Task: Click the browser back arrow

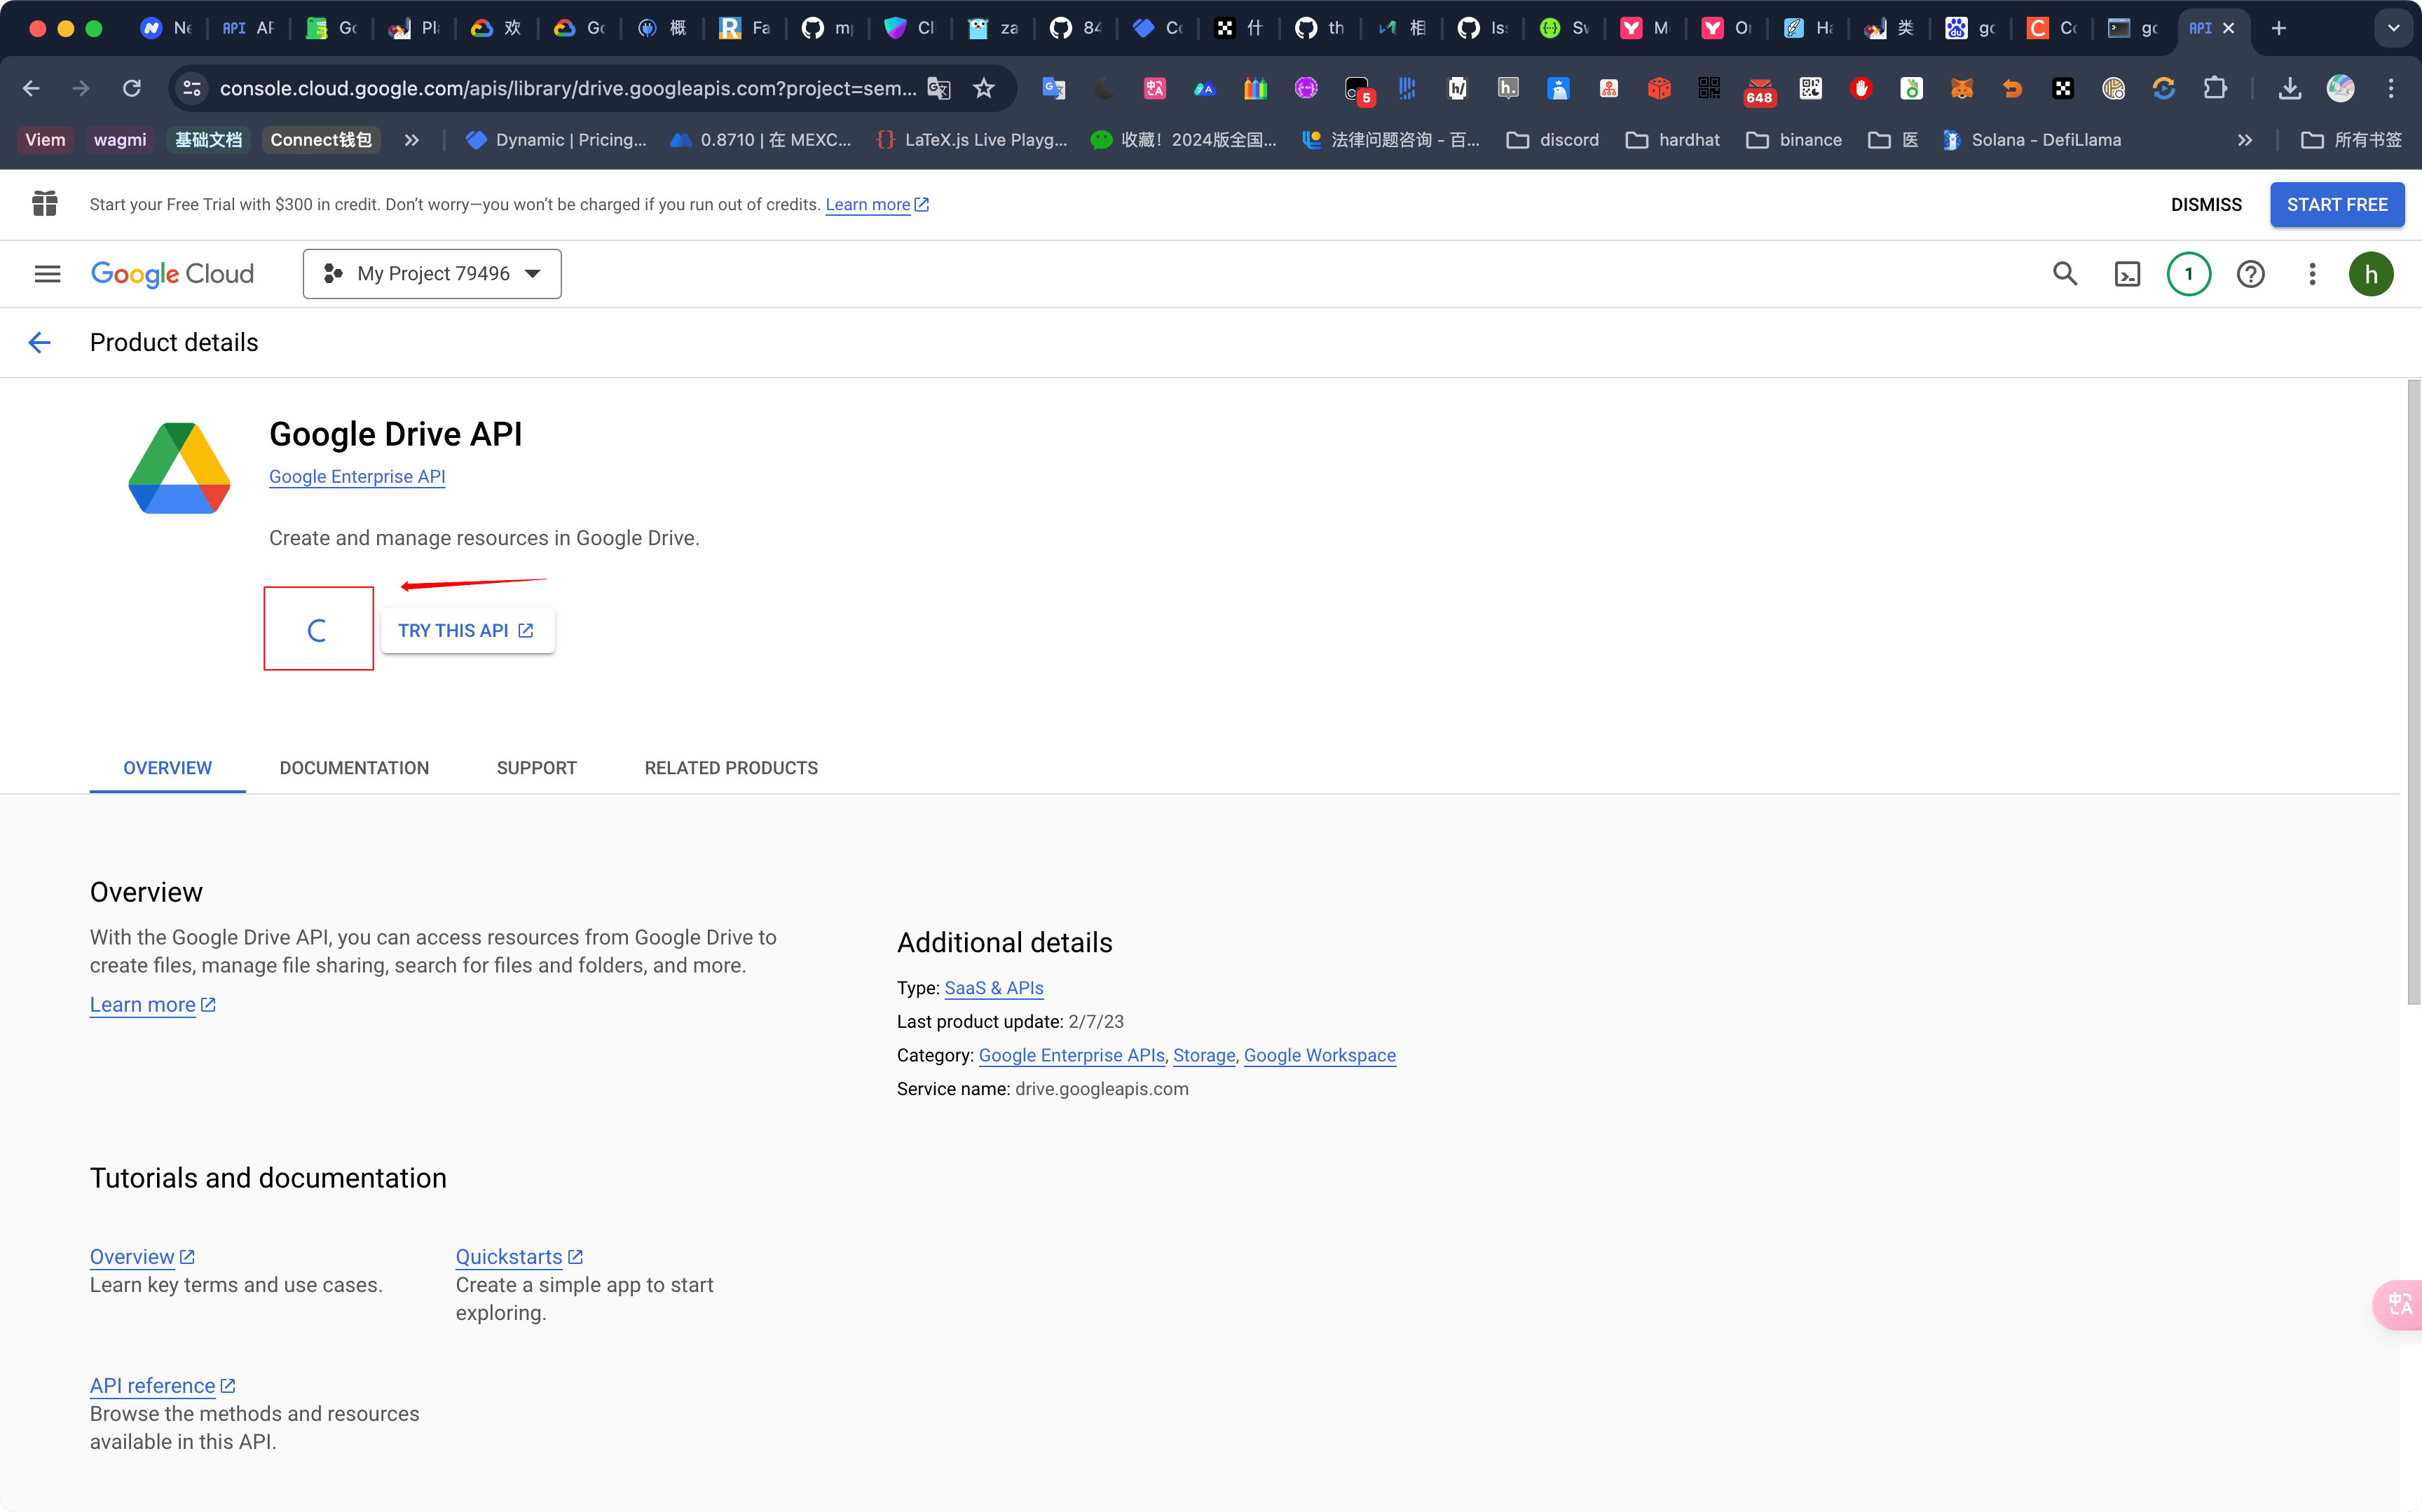Action: [x=31, y=88]
